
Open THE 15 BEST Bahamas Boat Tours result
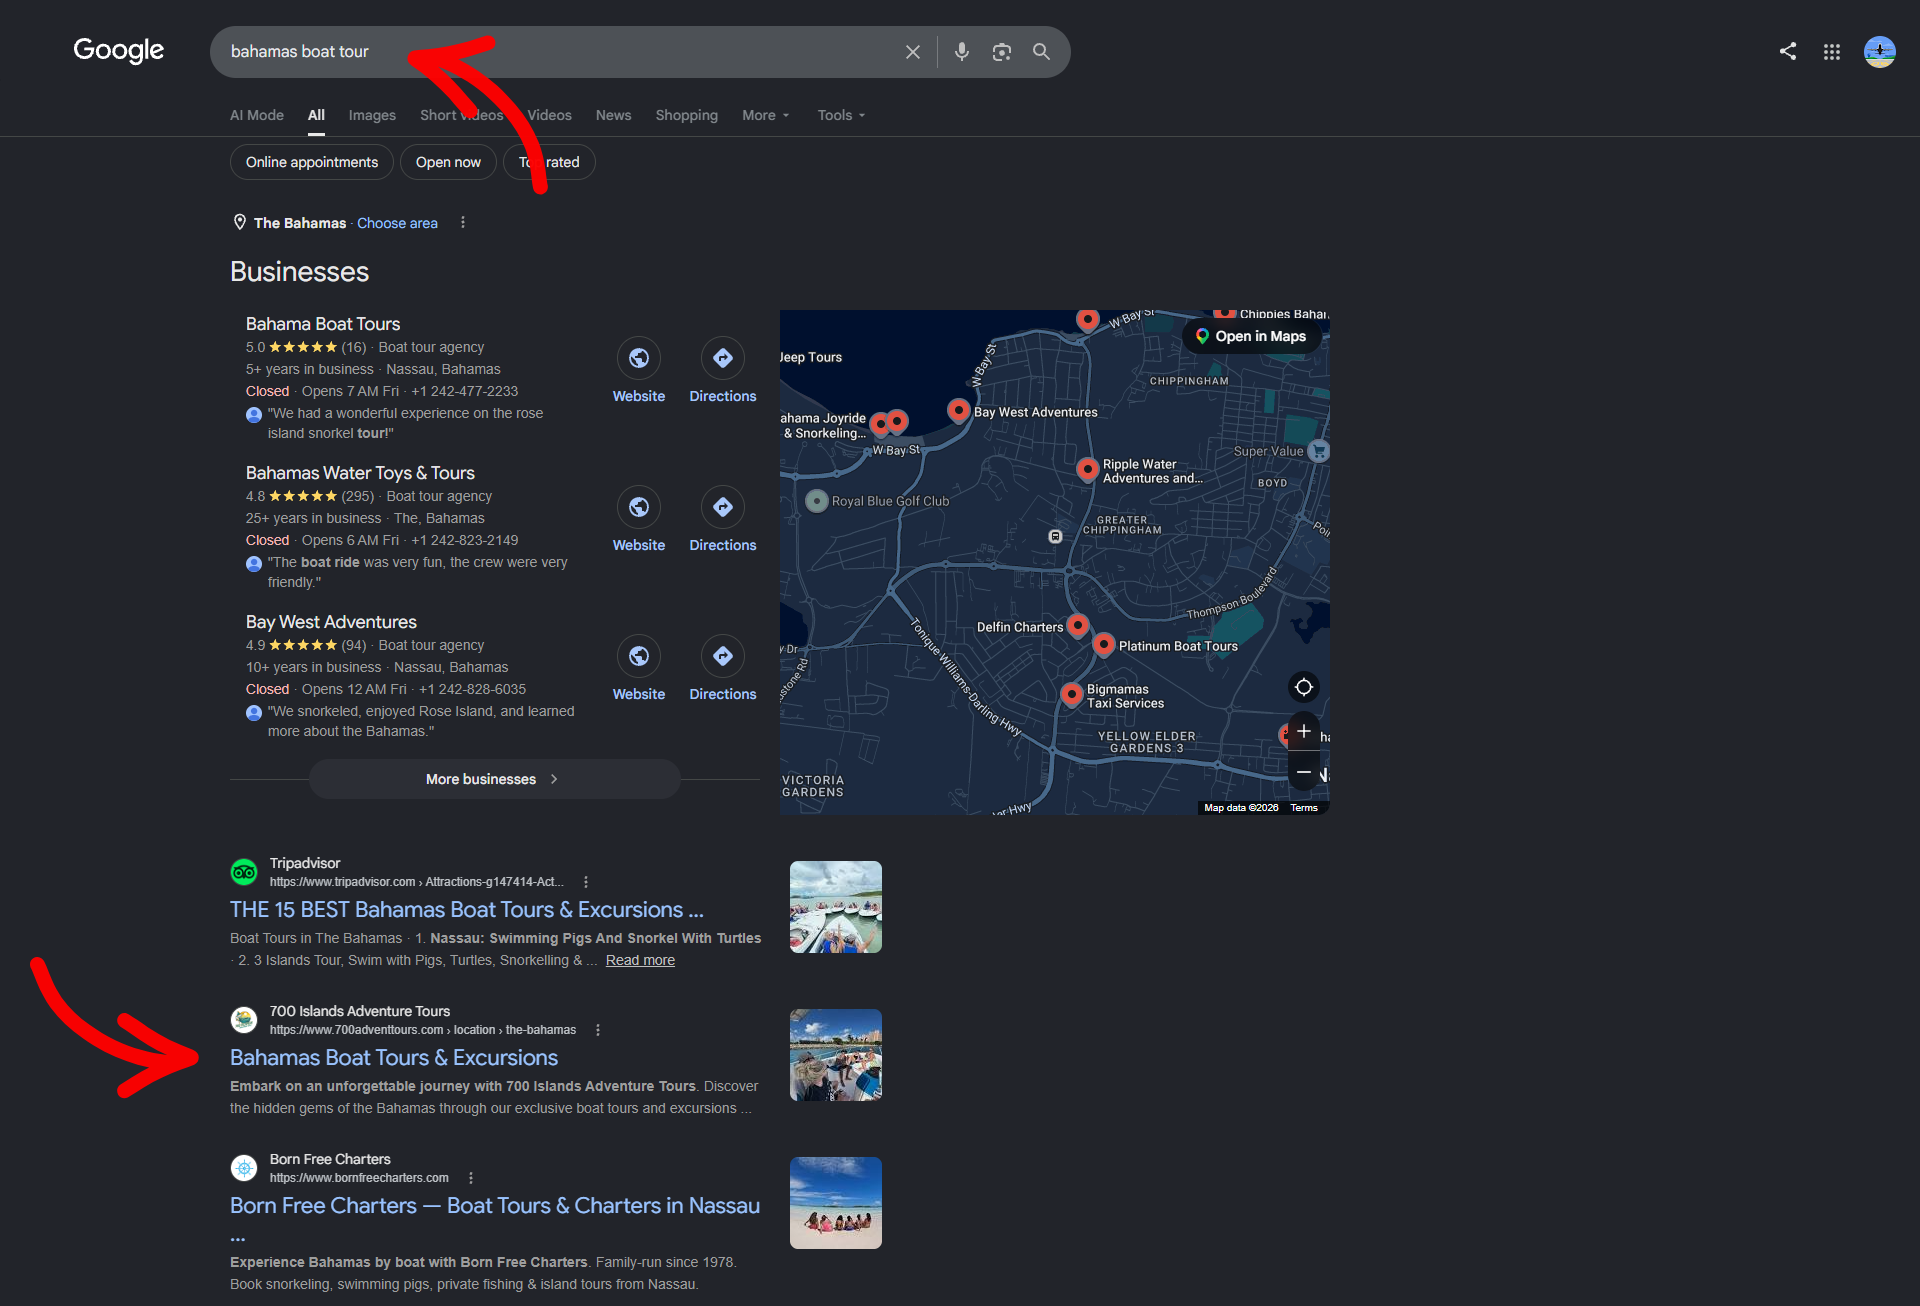click(467, 910)
